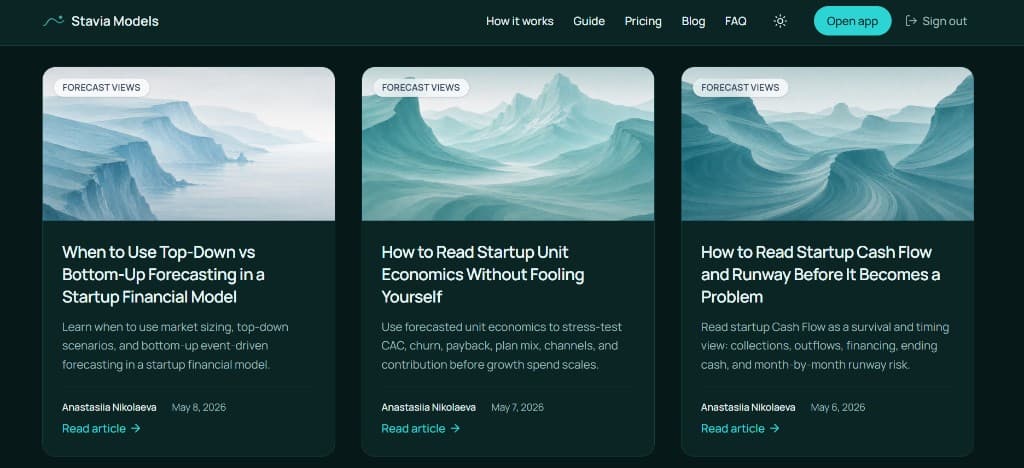Click the mountain peaks article thumbnail

508,144
